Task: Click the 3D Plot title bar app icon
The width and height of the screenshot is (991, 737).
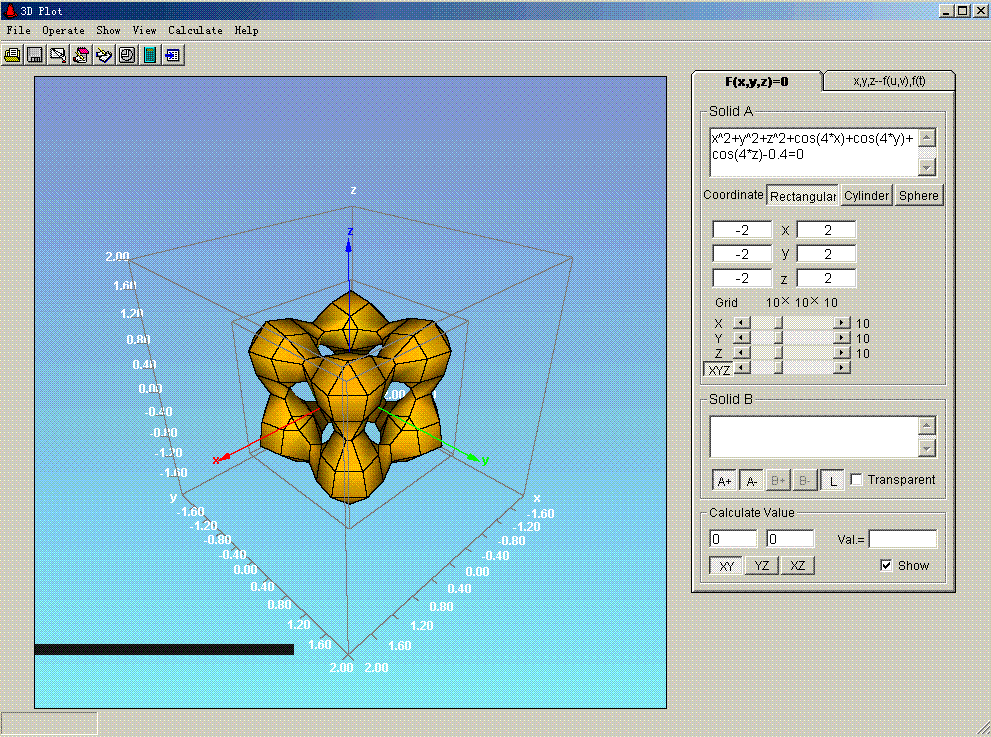Action: (10, 10)
